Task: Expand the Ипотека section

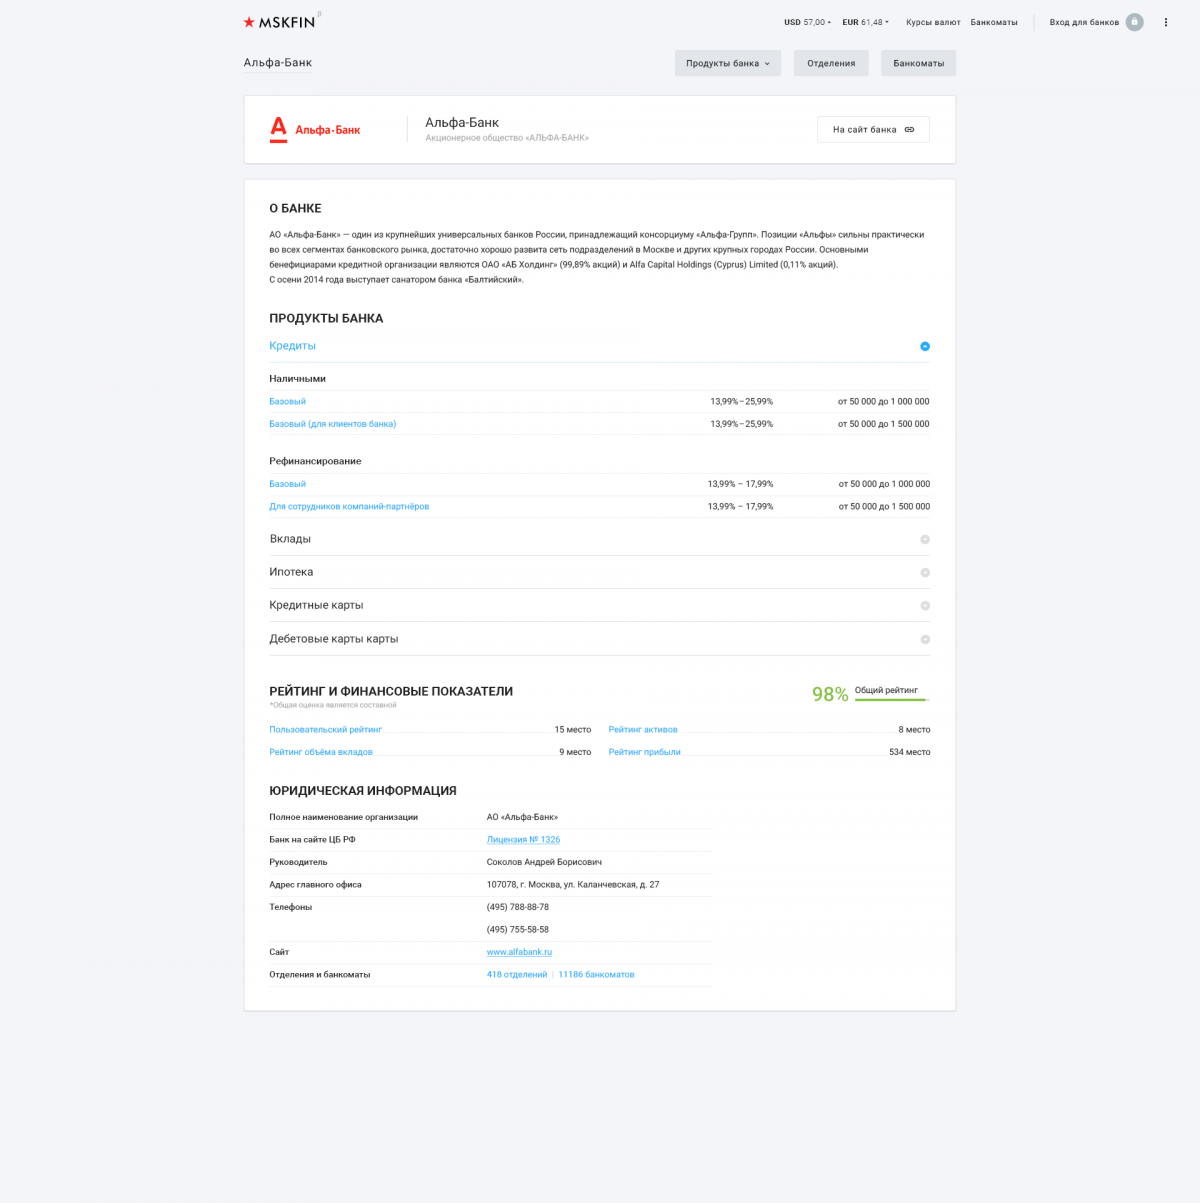Action: (x=600, y=572)
